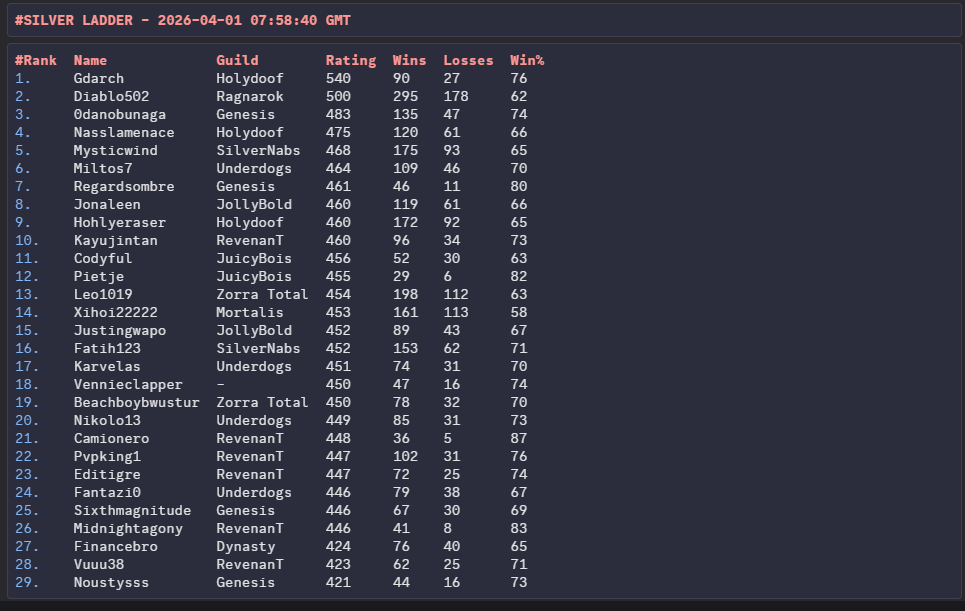Image resolution: width=965 pixels, height=611 pixels.
Task: Click rating 540 in Gdarch row
Action: coord(338,78)
